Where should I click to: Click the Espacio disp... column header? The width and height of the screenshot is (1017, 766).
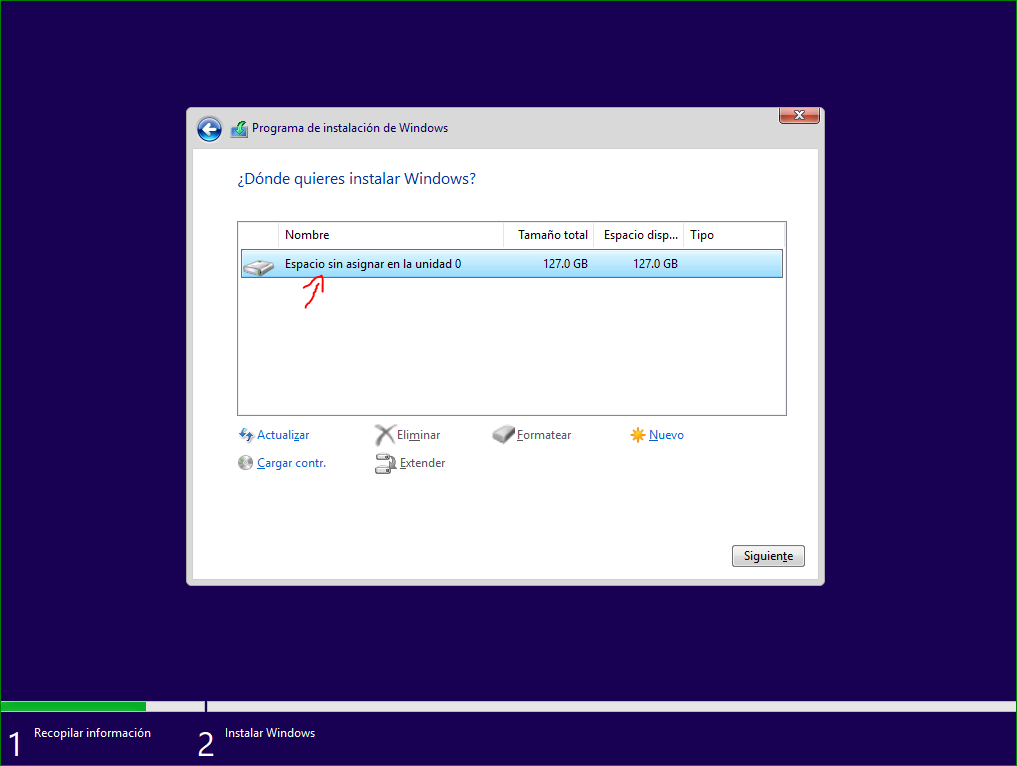point(639,235)
